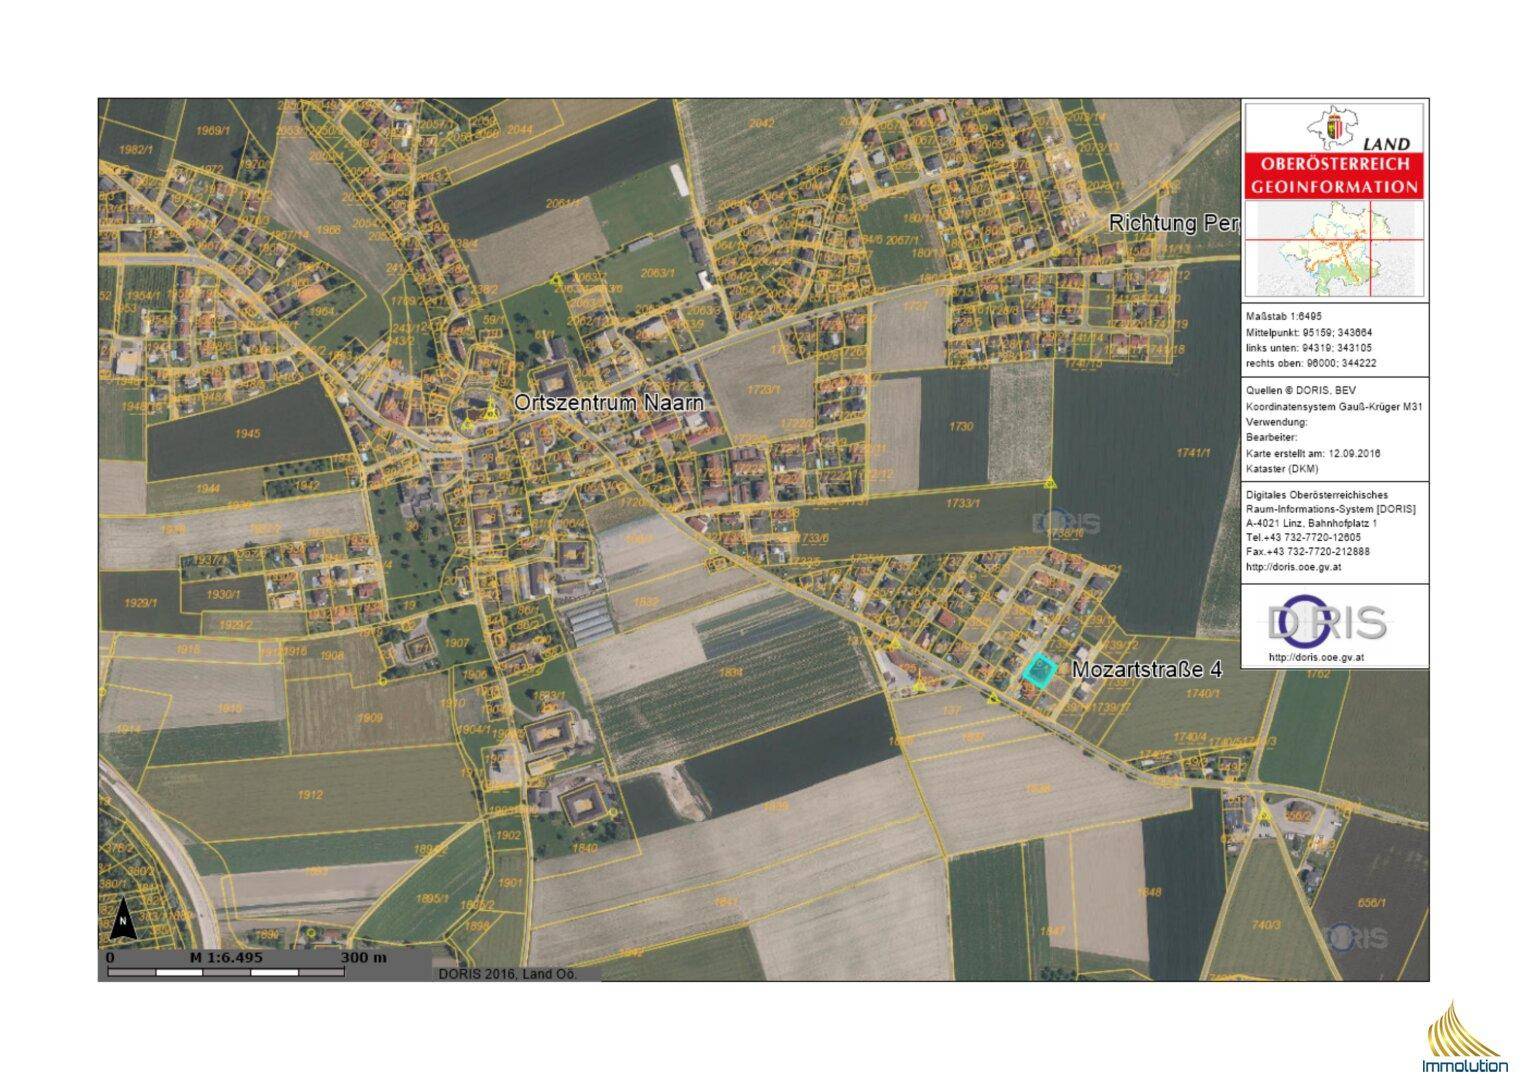Screen dimensions: 1528x1080
Task: Select parcel number 1945
Action: point(247,434)
